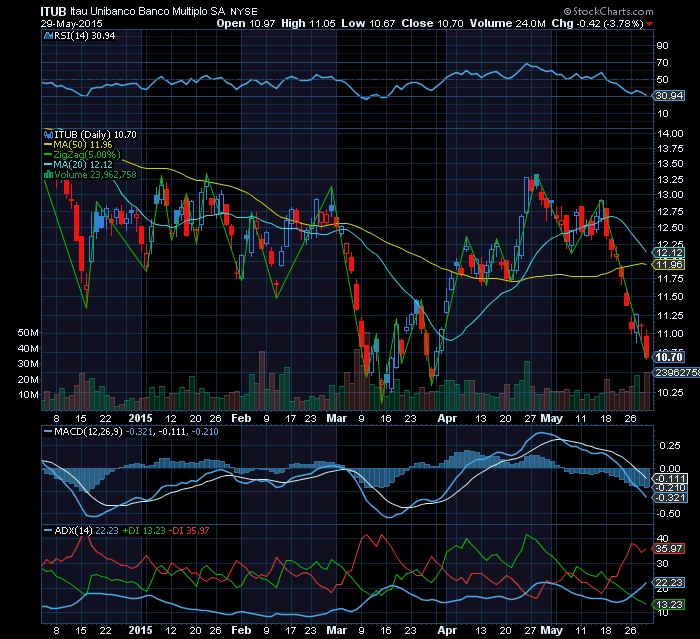Click the NYSE exchange label
The width and height of the screenshot is (700, 639).
tap(244, 12)
